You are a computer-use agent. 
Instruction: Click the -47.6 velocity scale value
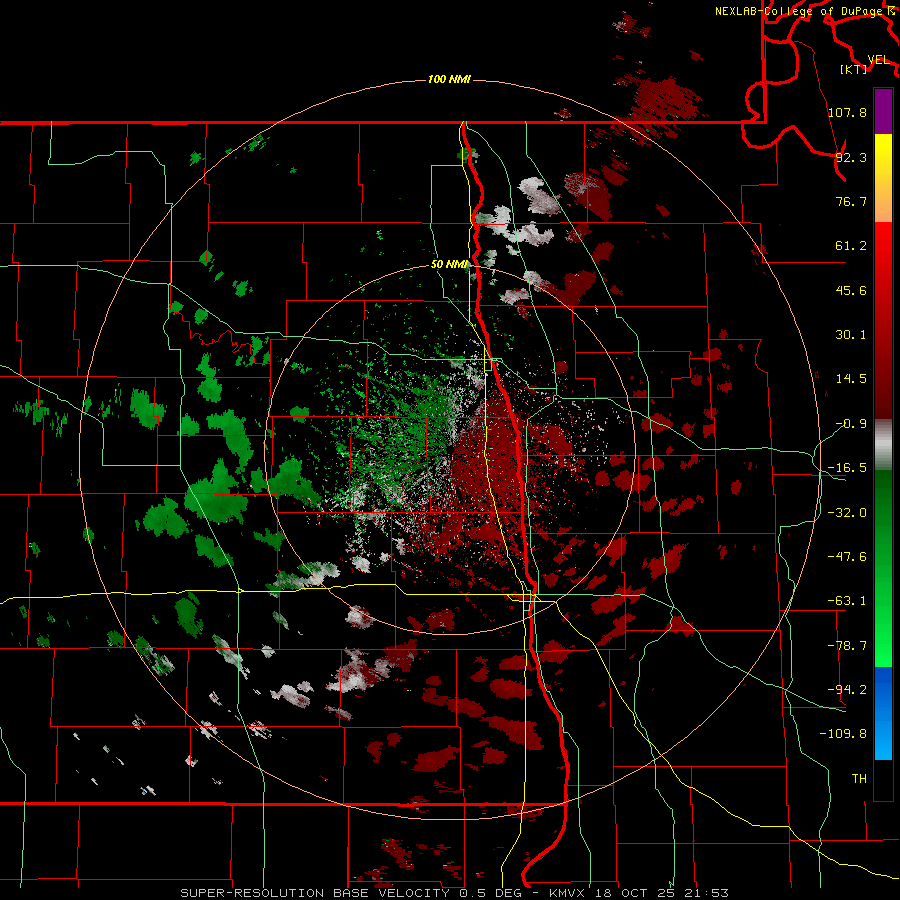point(847,557)
